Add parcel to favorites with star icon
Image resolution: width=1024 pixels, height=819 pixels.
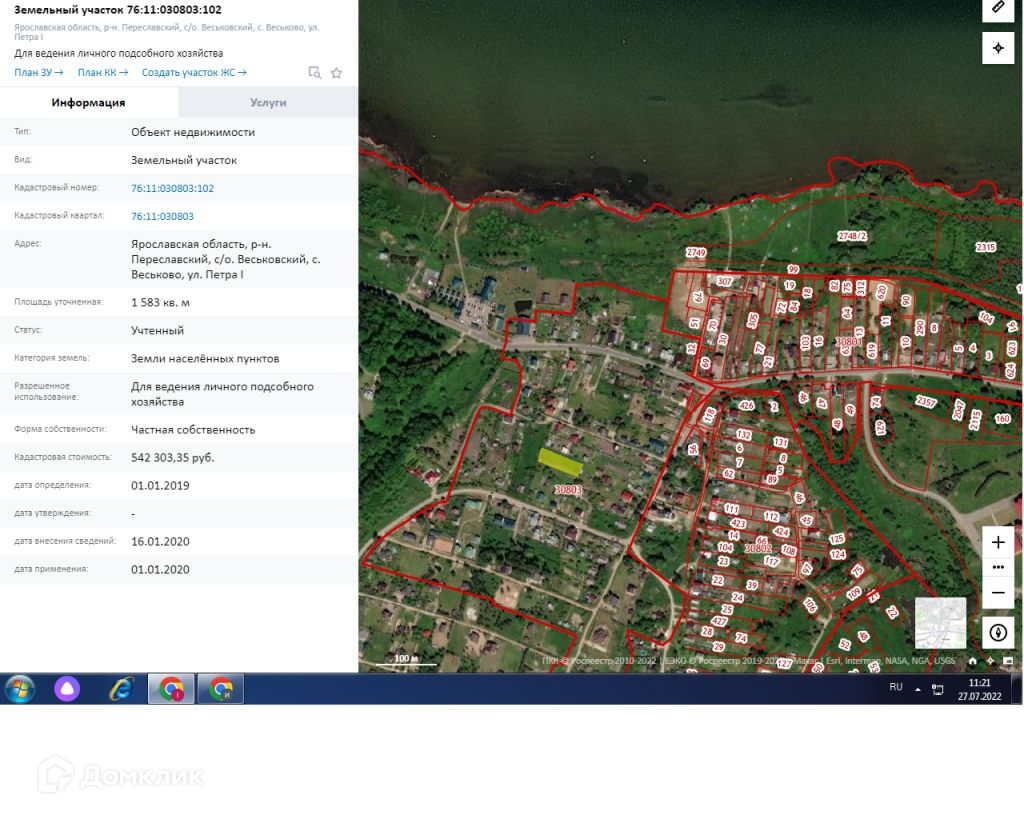point(336,73)
